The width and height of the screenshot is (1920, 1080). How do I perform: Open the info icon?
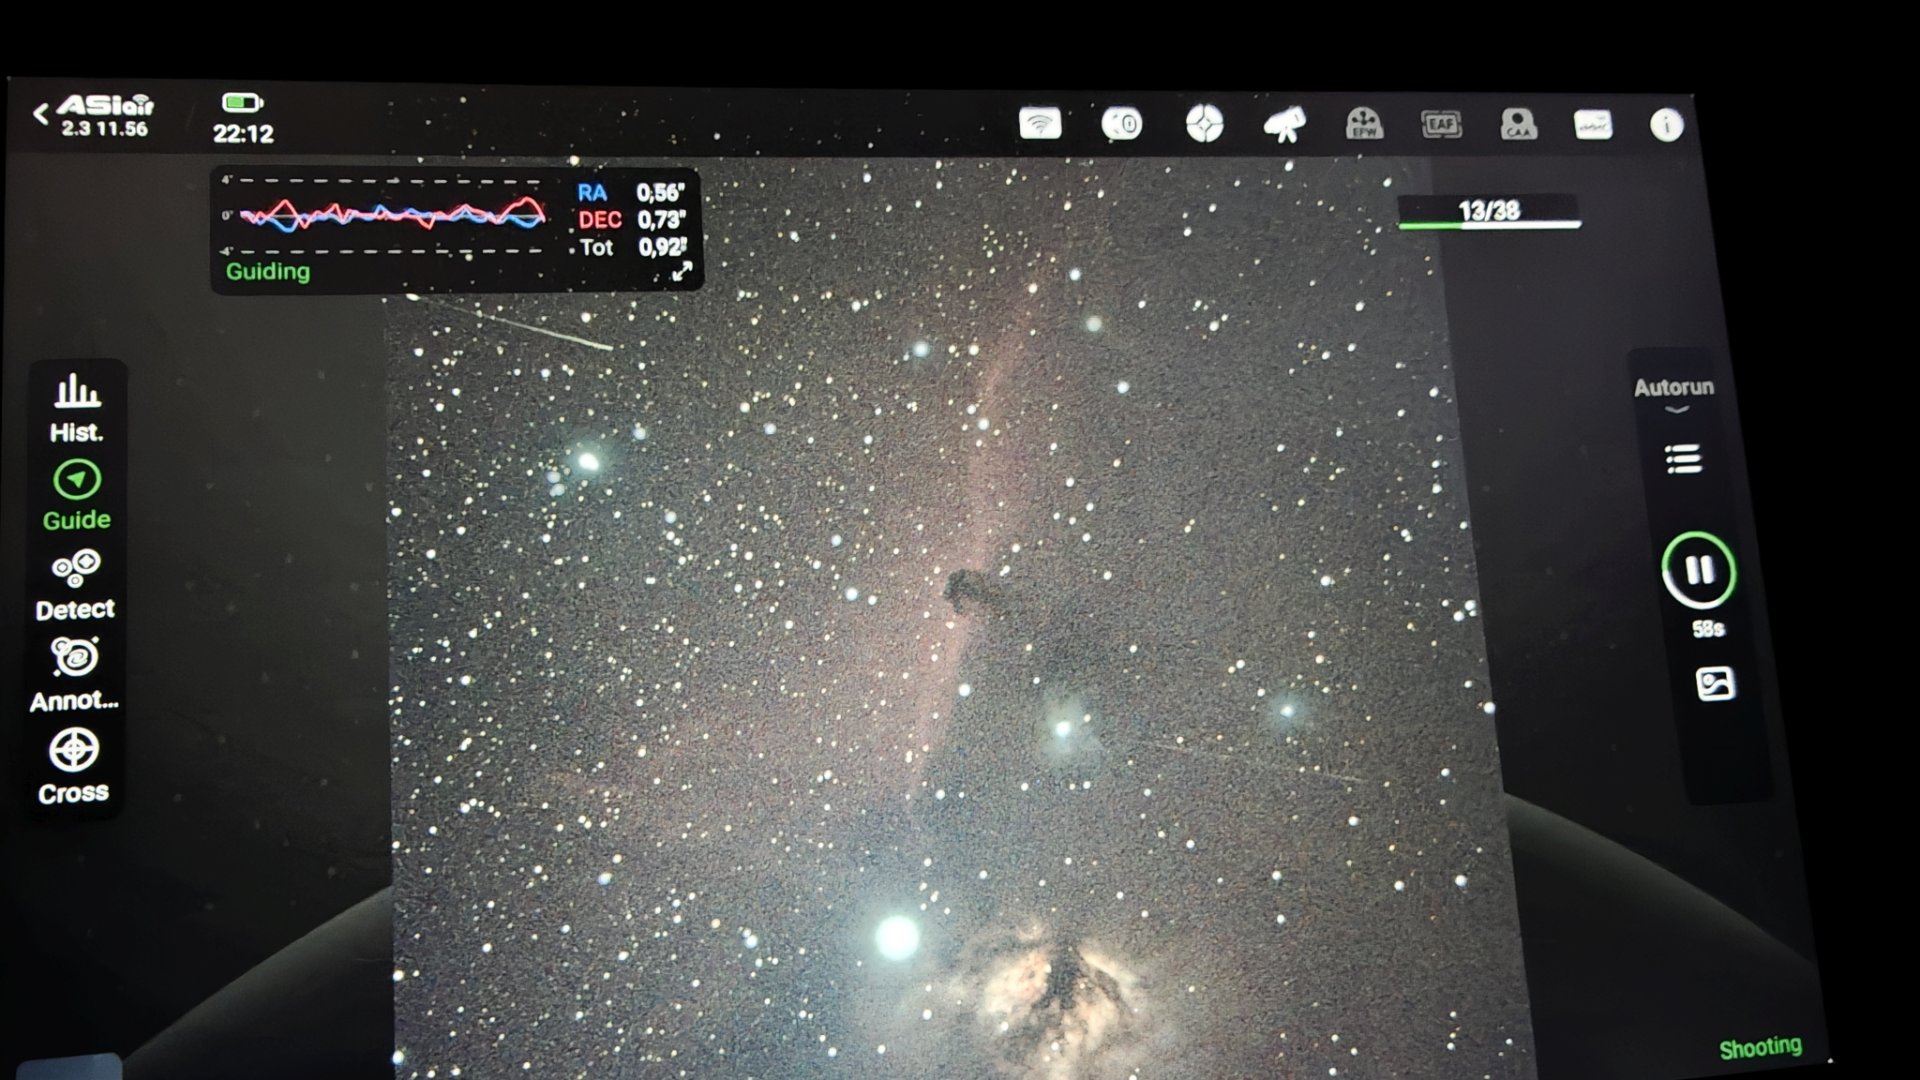click(x=1666, y=125)
